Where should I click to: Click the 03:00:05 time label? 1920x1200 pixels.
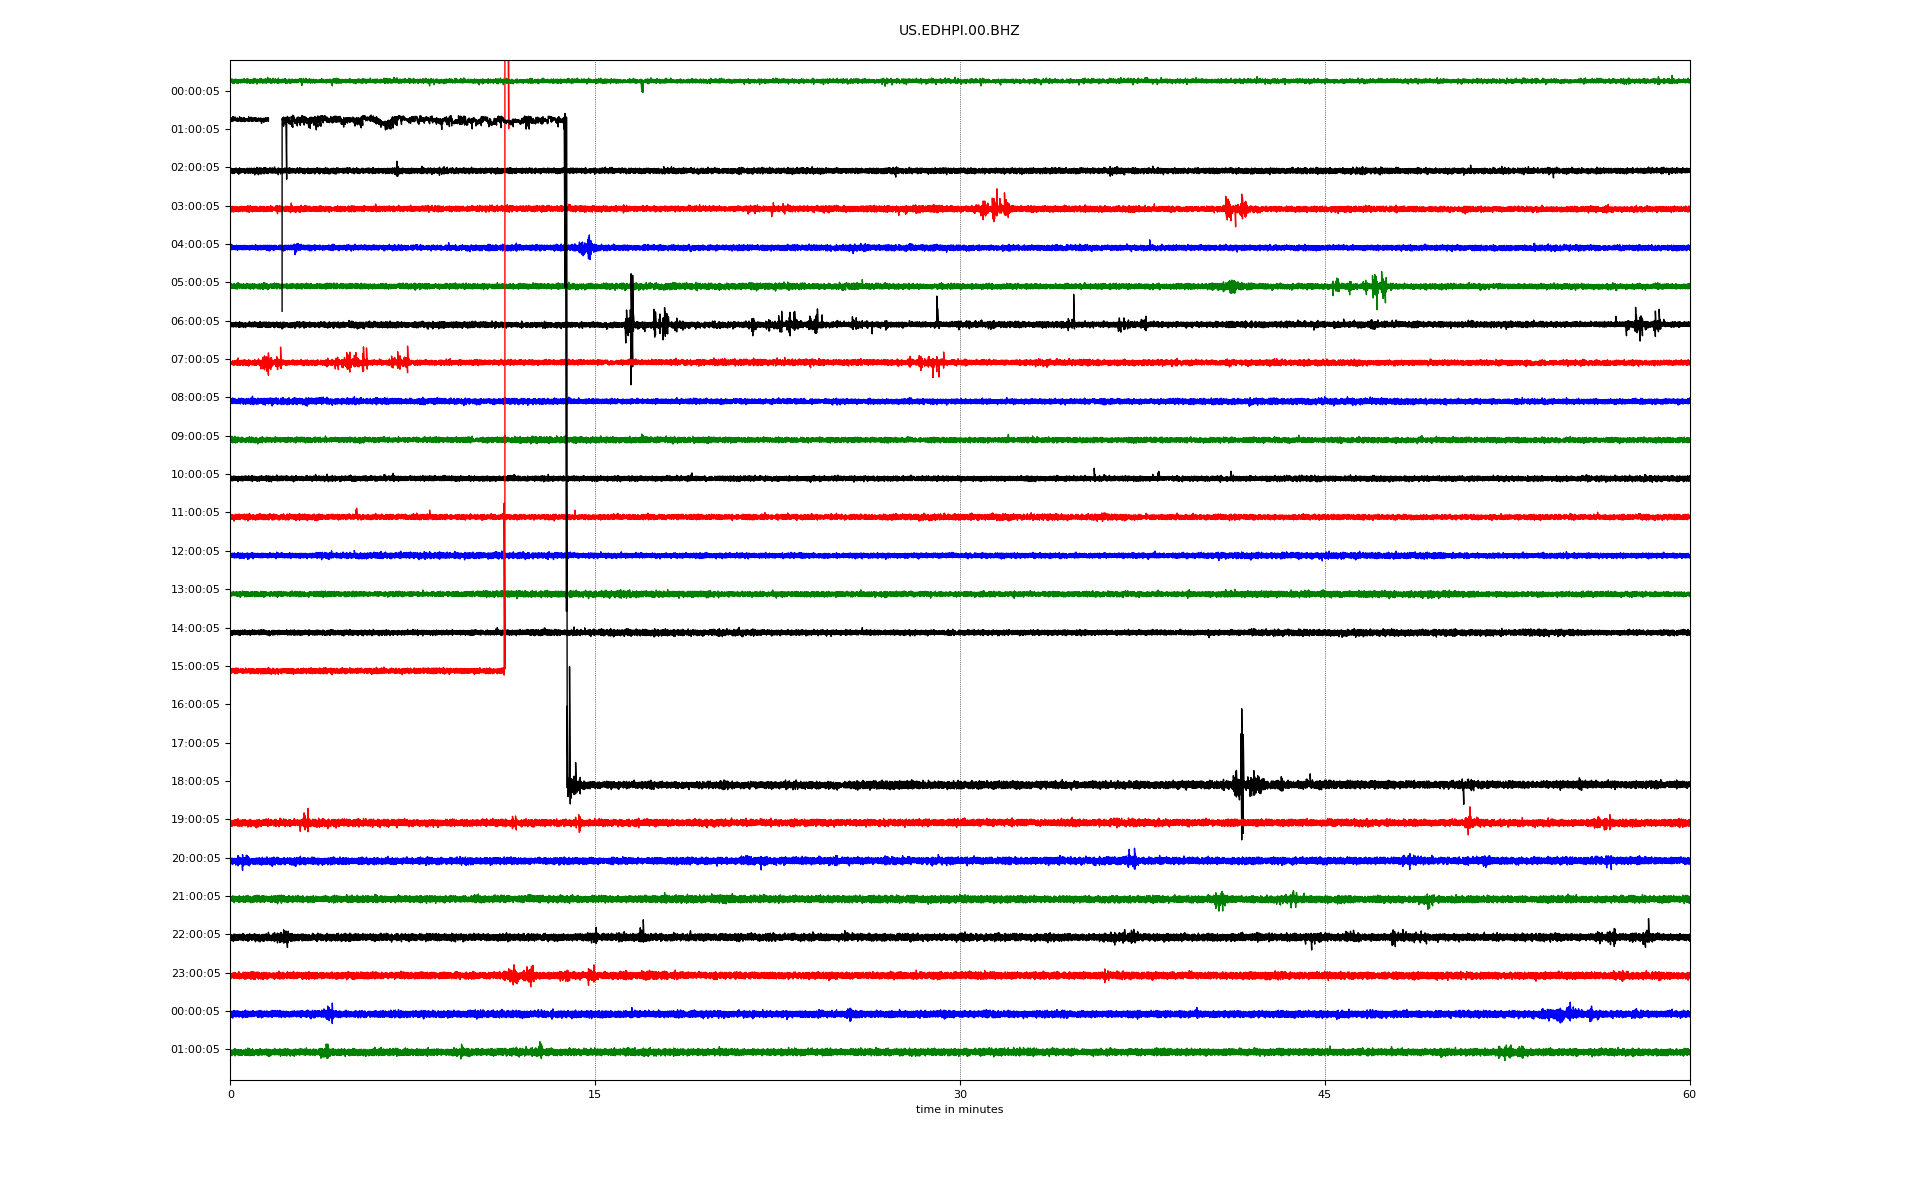[x=195, y=206]
